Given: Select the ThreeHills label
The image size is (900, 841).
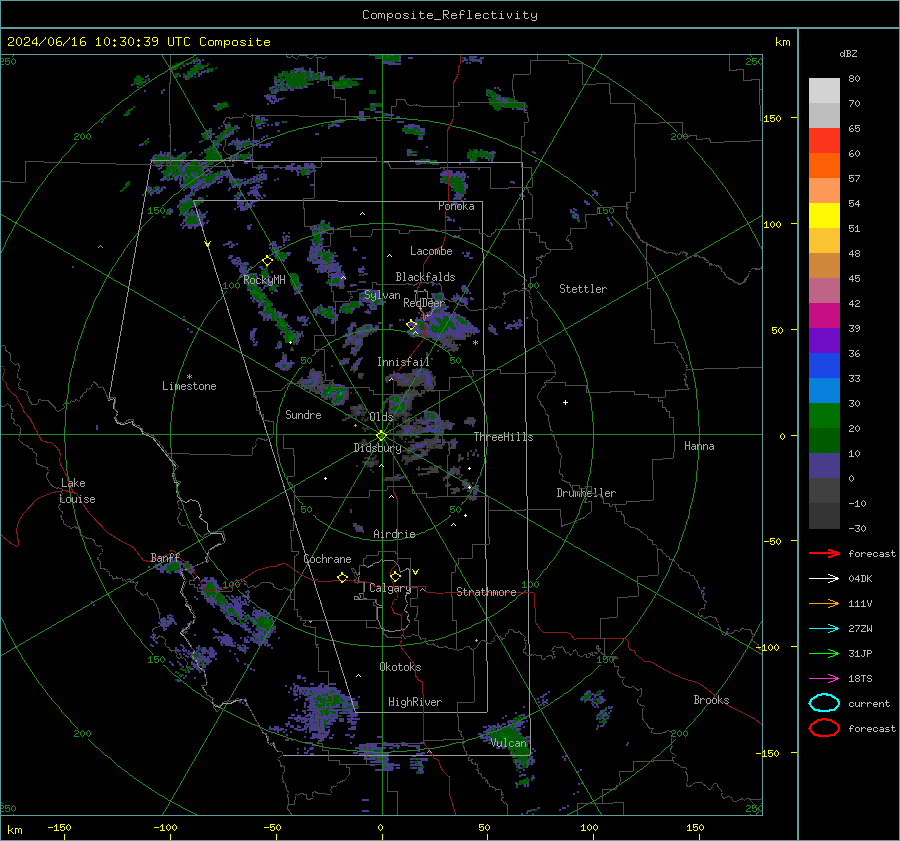Looking at the screenshot, I should (503, 437).
